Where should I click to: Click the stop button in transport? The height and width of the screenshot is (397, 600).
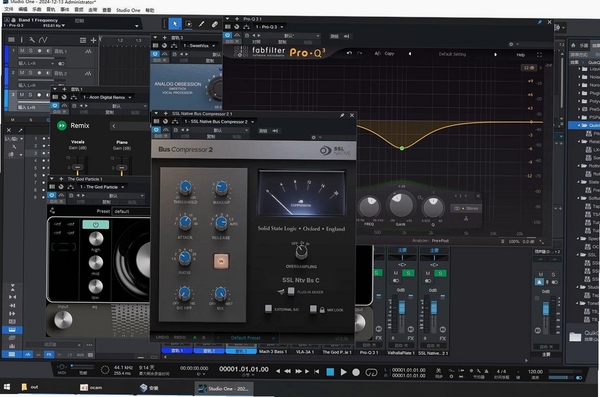tap(330, 372)
